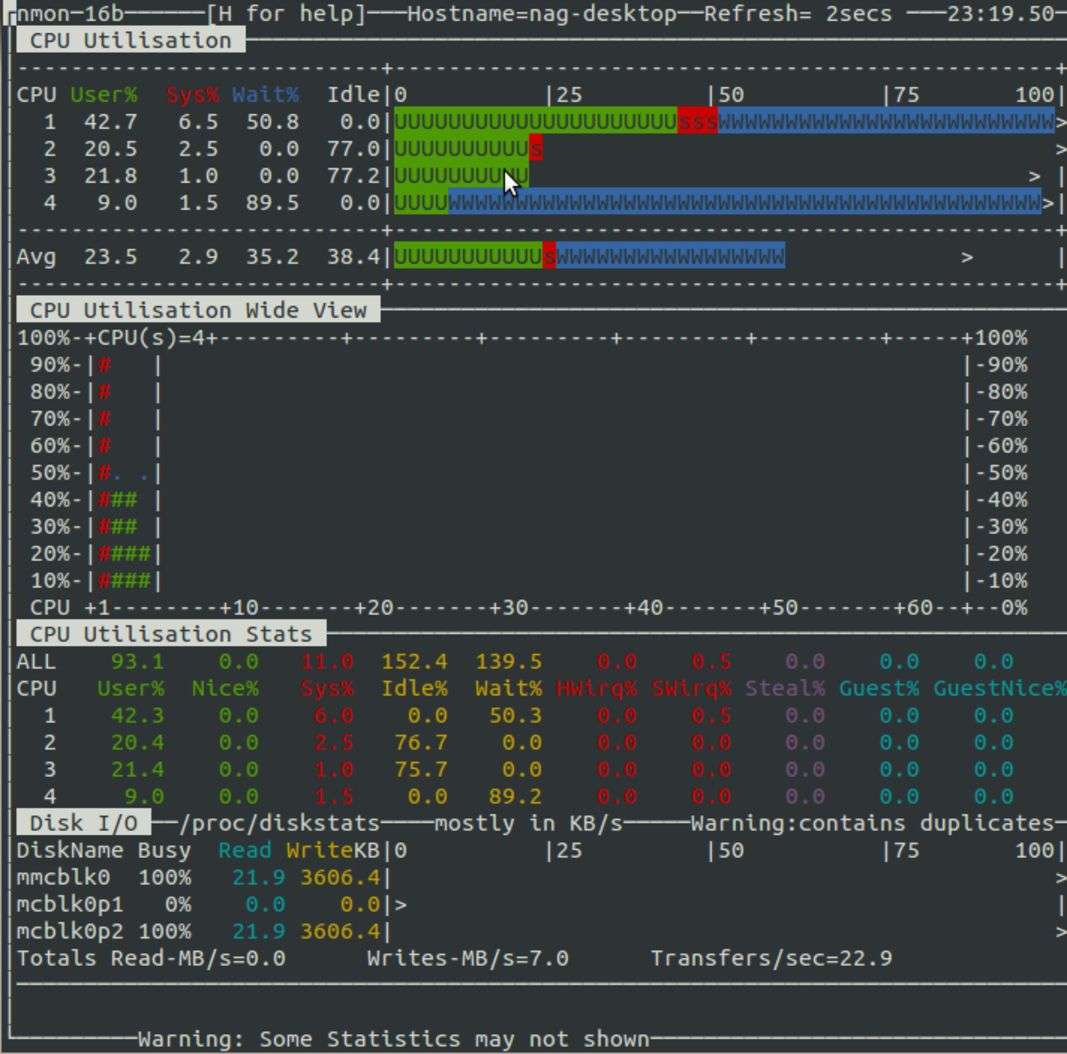
Task: Click the blue Wait bar for CPU 4
Action: [744, 203]
